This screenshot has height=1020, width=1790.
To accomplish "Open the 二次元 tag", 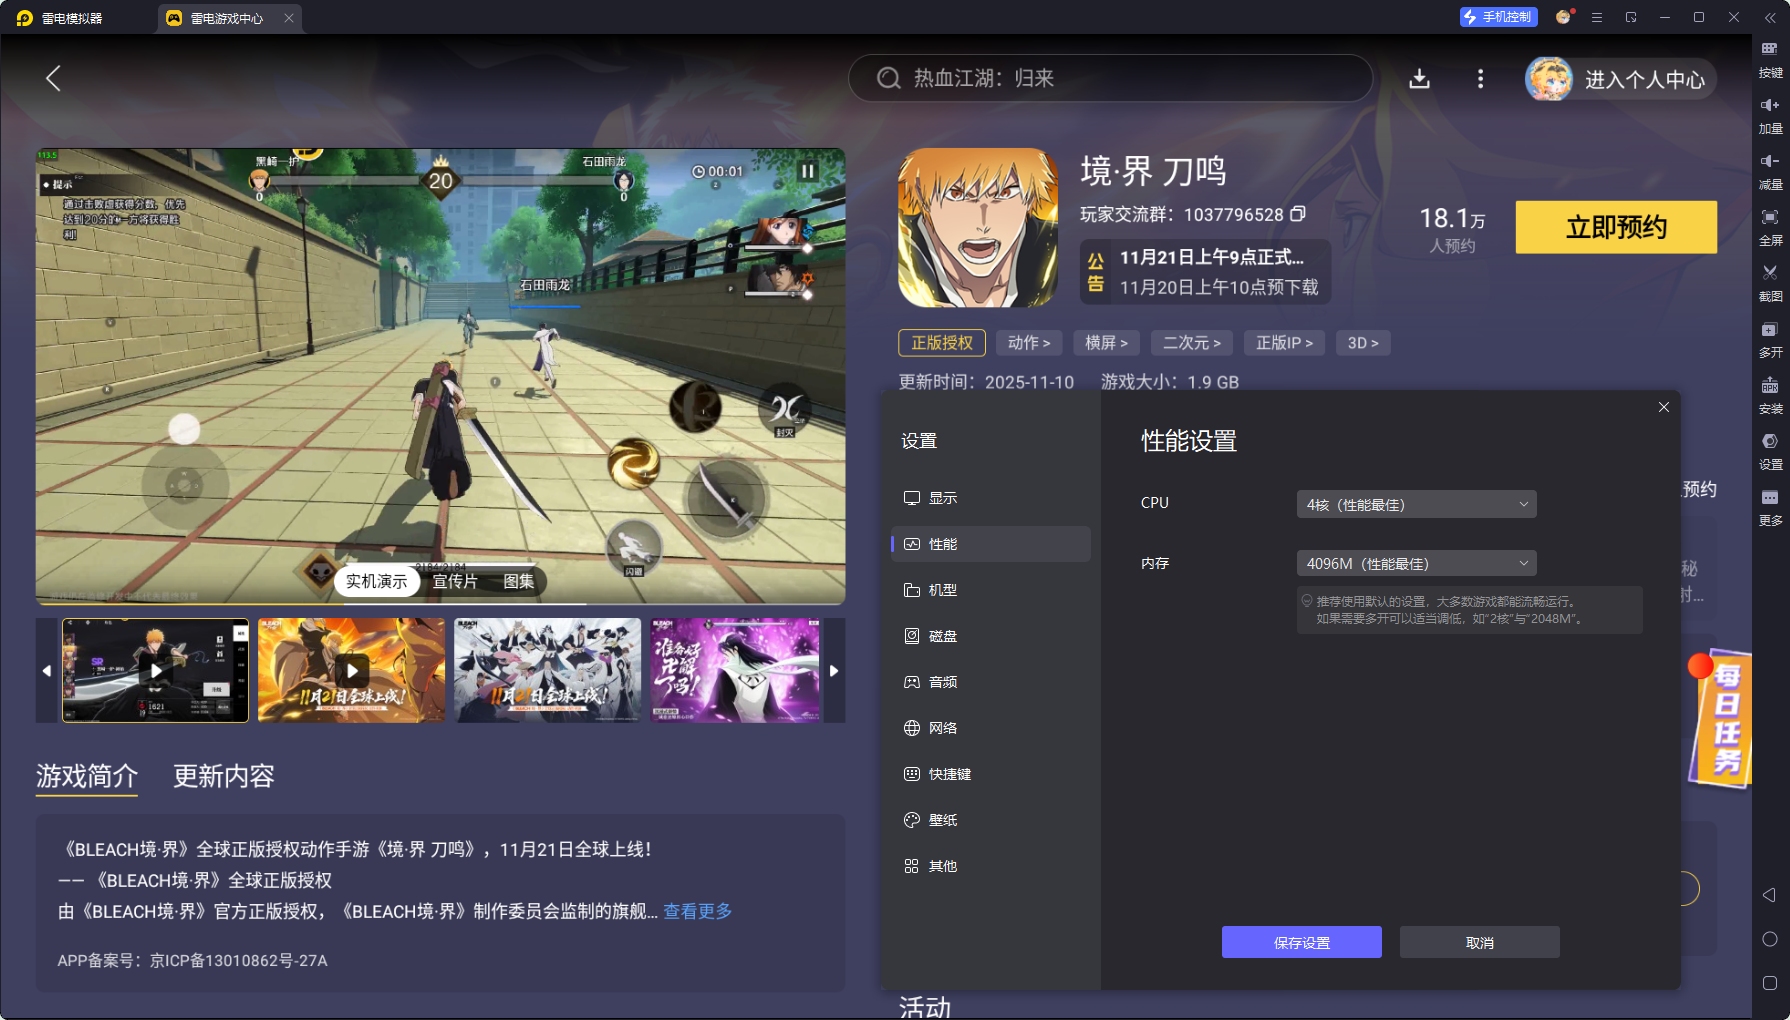I will pyautogui.click(x=1192, y=343).
